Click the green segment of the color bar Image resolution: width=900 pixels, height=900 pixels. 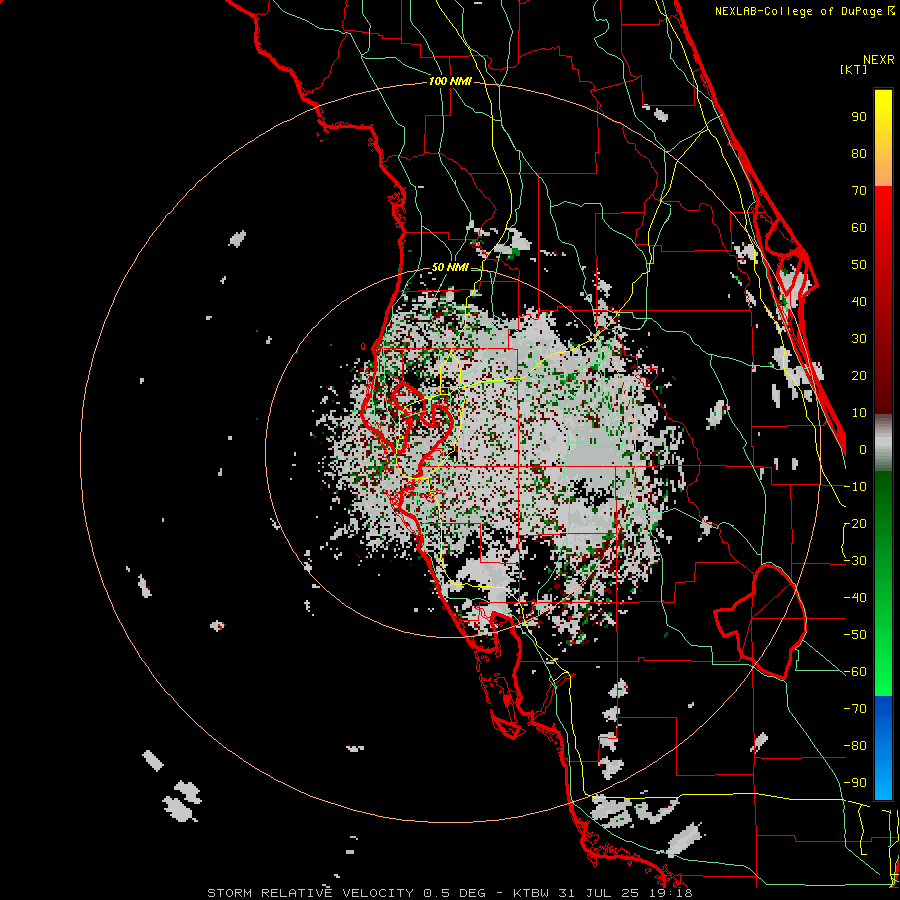pos(883,584)
